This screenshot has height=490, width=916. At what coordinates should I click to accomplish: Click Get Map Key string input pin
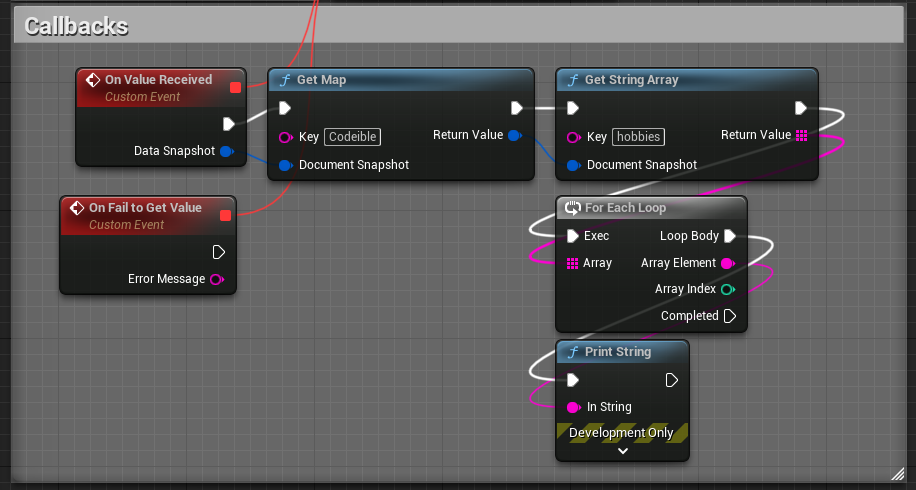pyautogui.click(x=285, y=137)
